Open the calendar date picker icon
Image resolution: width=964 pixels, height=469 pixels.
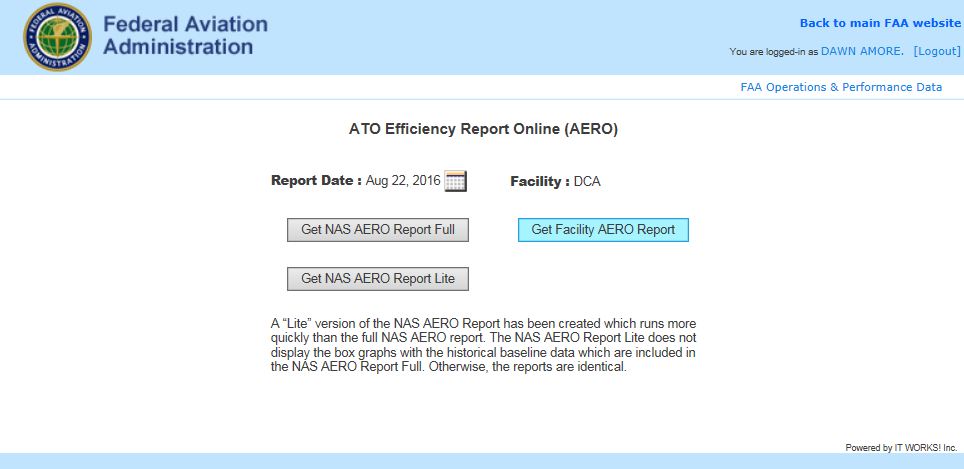(456, 181)
